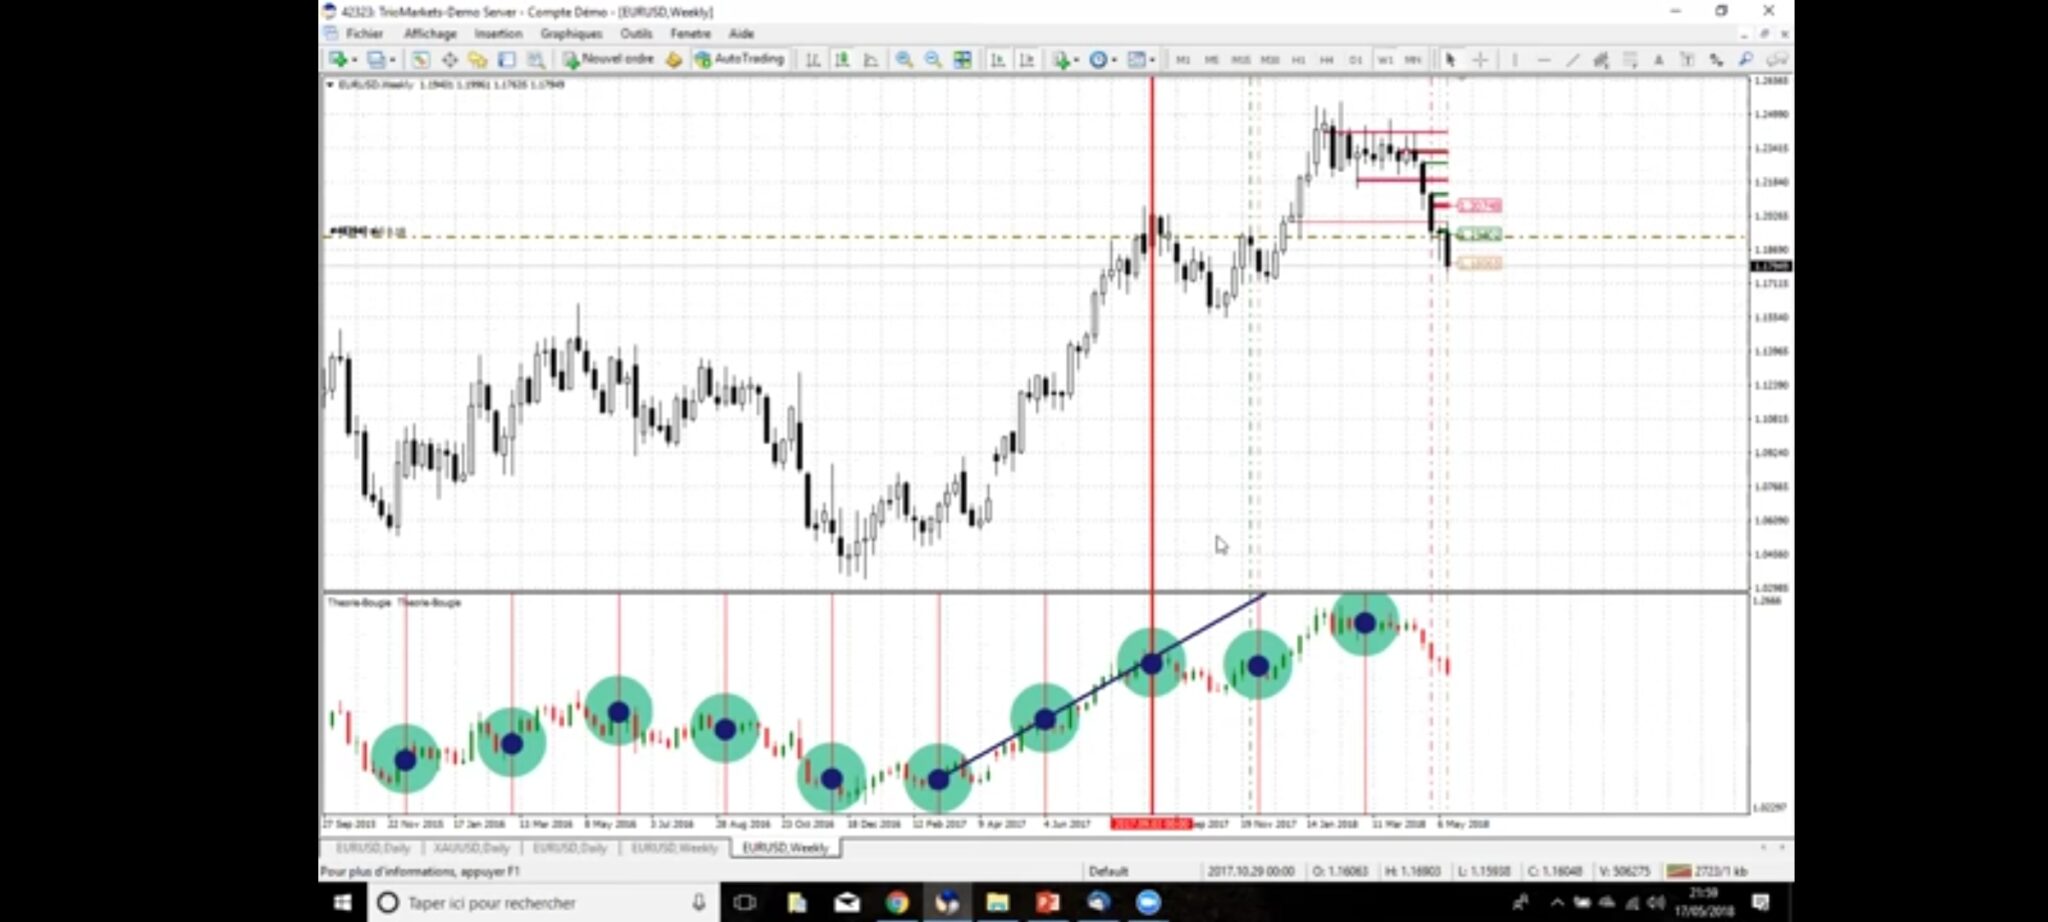This screenshot has height=922, width=2048.
Task: Toggle the AutoTrading button
Action: point(740,60)
